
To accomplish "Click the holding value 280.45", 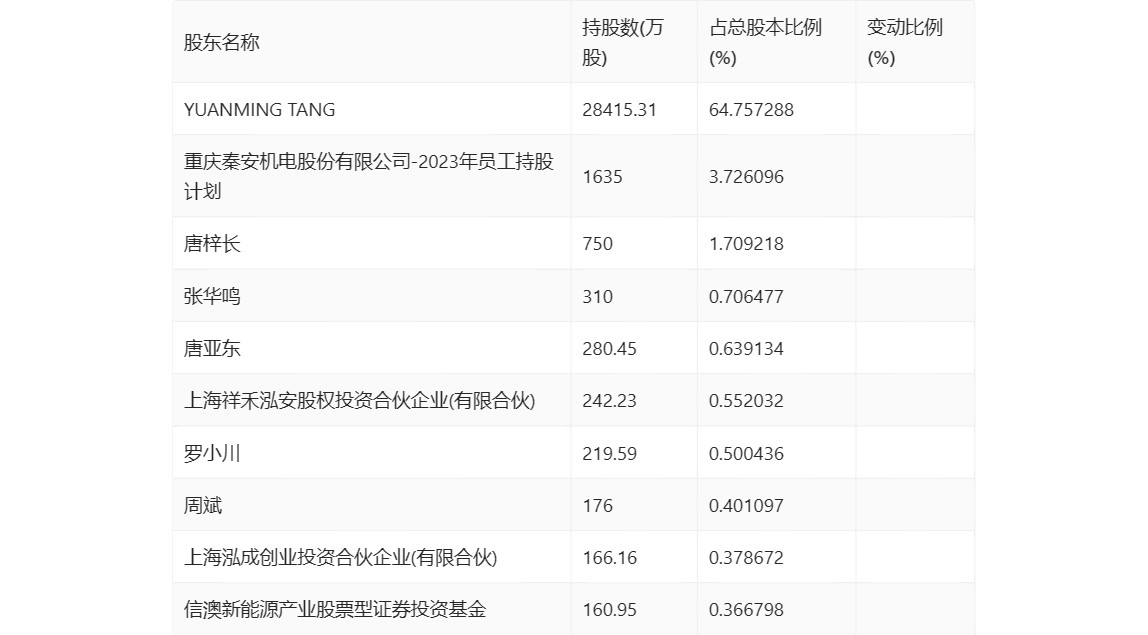I will [x=609, y=349].
